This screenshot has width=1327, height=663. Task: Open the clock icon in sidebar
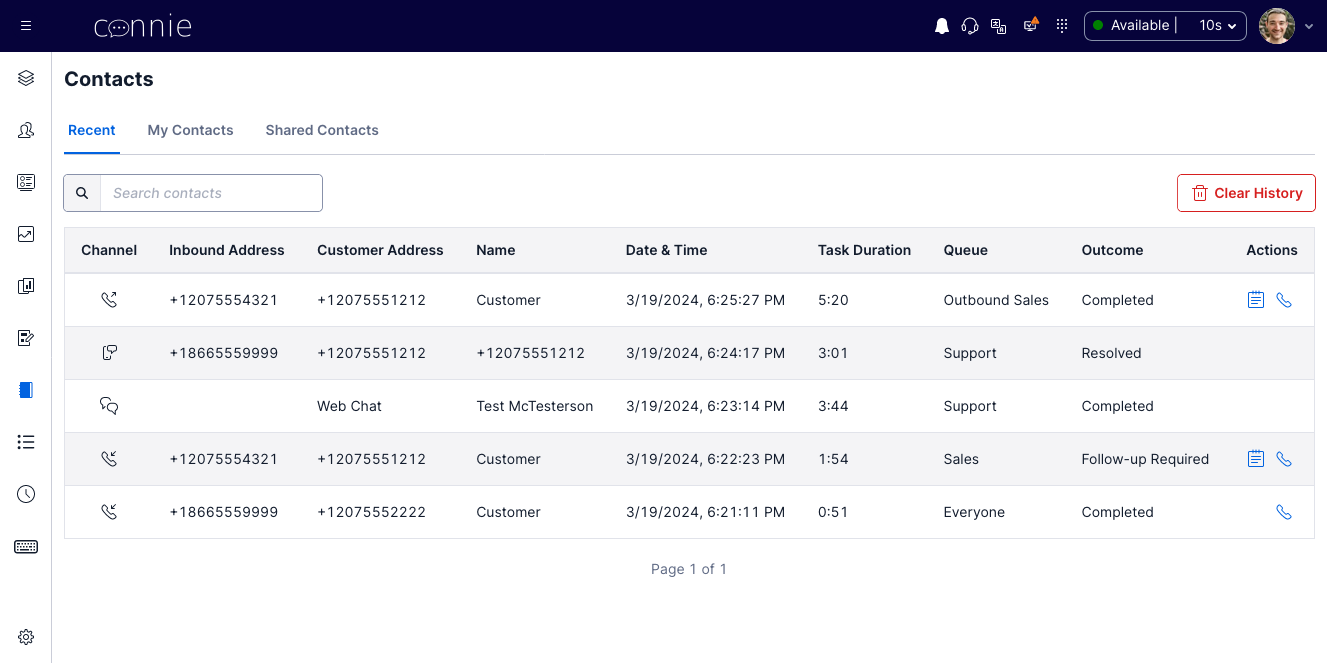26,494
